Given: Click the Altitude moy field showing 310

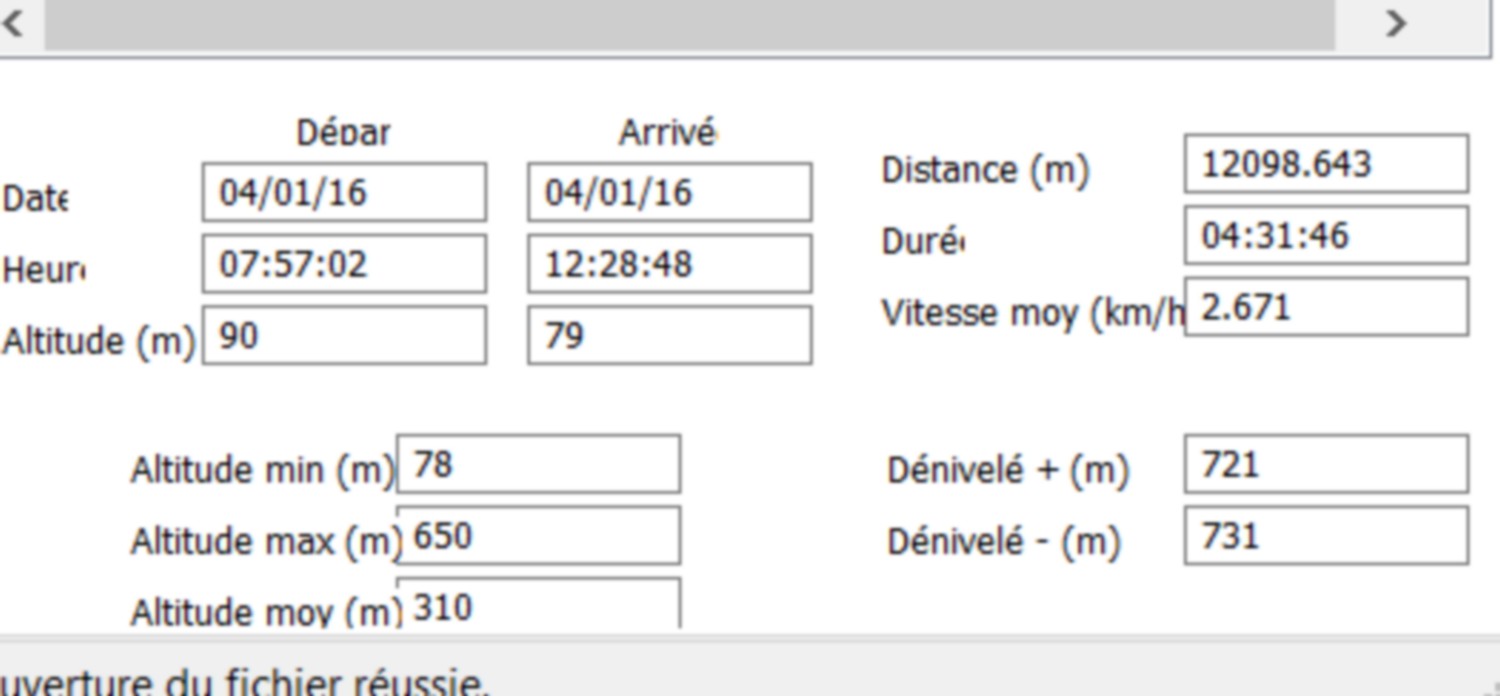Looking at the screenshot, I should pos(539,604).
